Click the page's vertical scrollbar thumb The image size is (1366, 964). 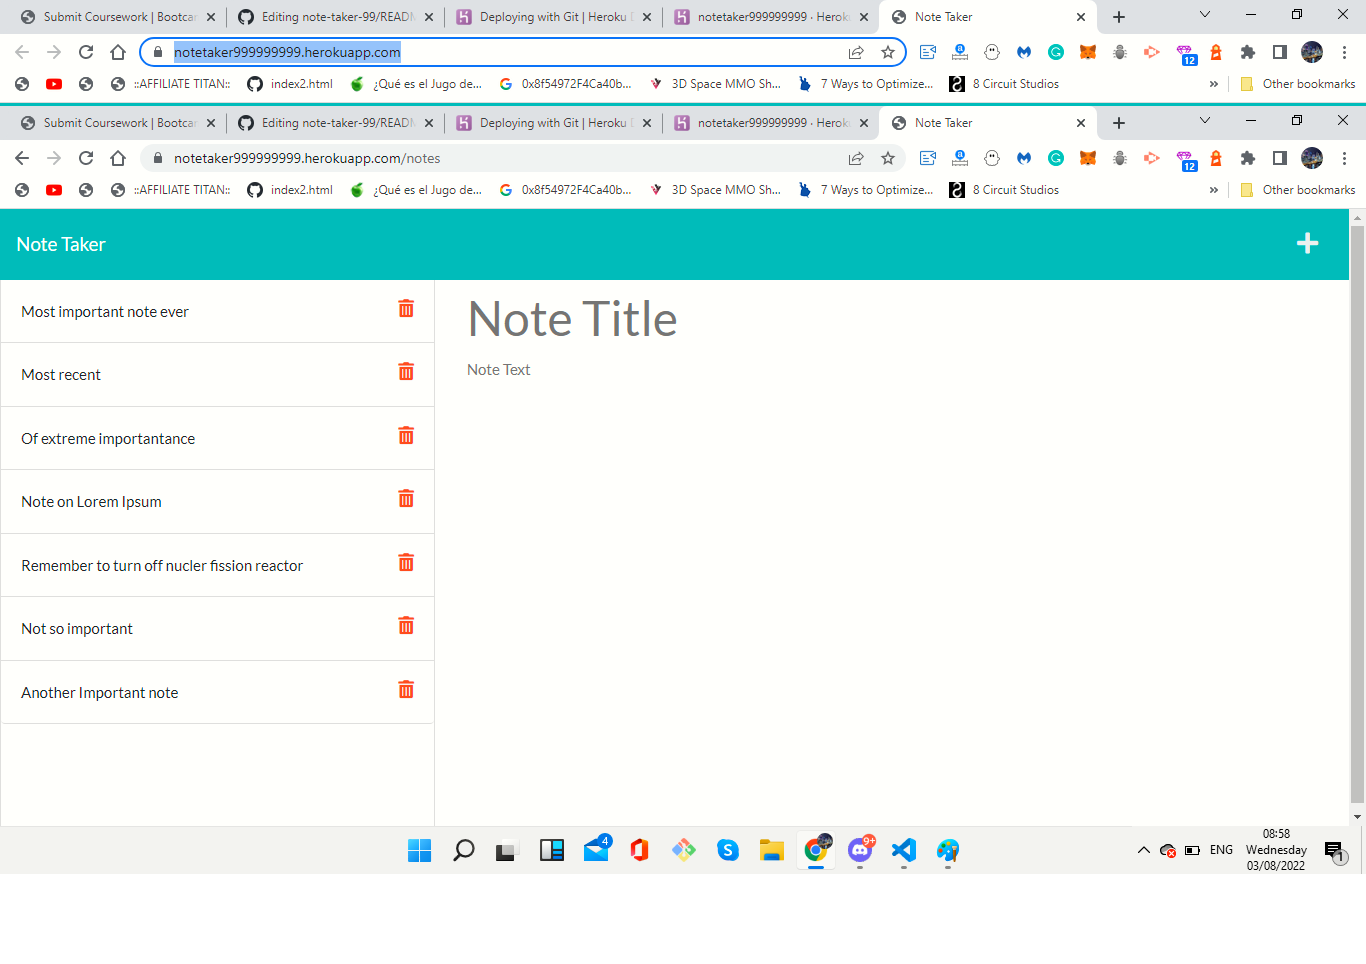point(1357,514)
